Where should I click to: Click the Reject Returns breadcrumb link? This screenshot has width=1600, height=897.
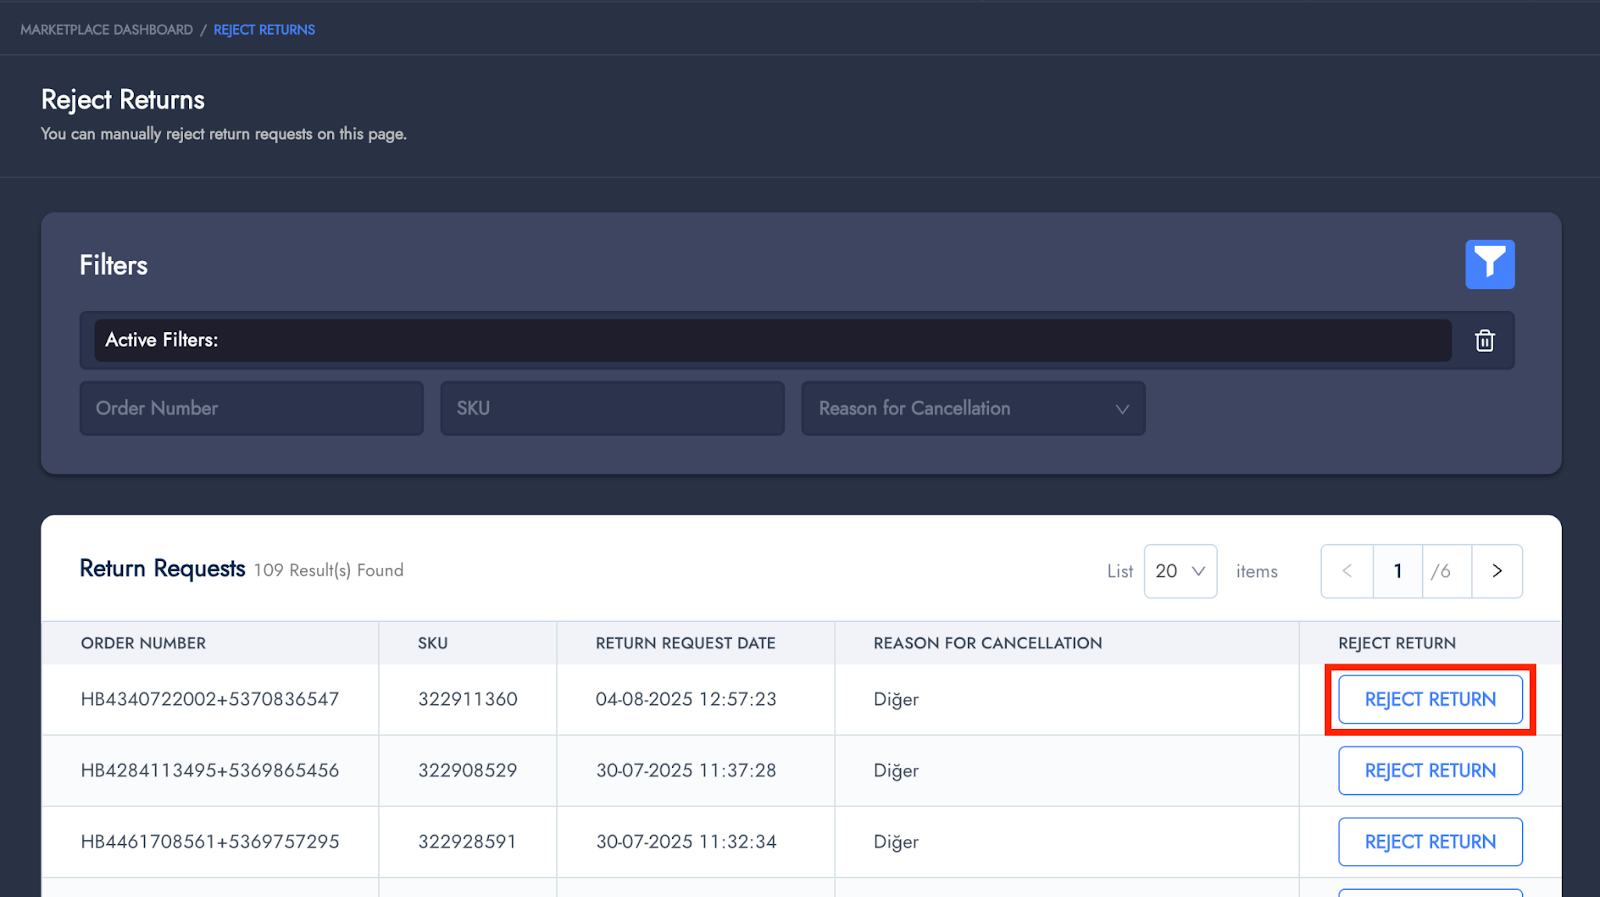264,30
